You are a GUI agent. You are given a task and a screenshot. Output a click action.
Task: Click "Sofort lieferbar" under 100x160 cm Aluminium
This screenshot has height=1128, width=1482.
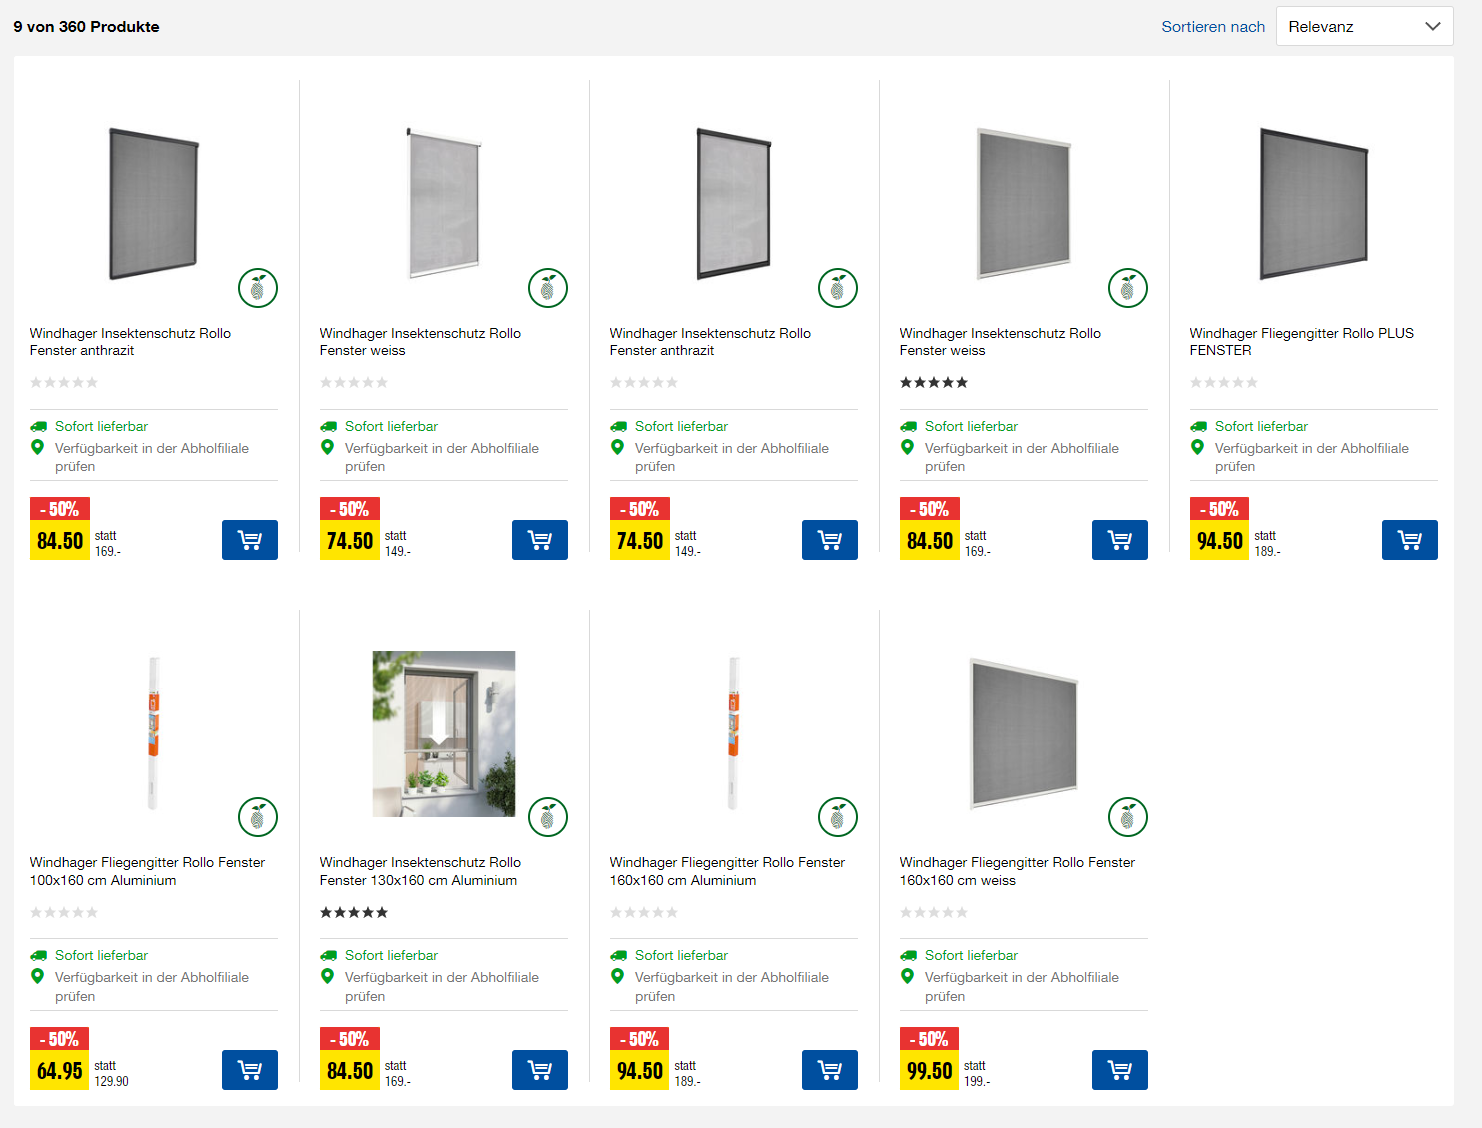[101, 955]
